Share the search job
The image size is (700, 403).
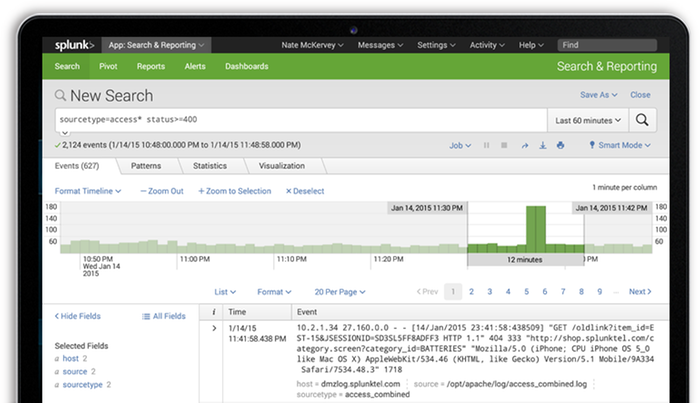pyautogui.click(x=525, y=145)
